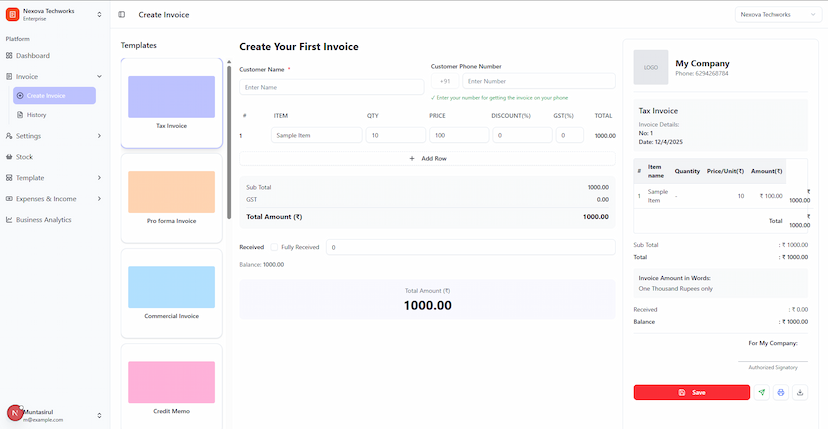
Task: Open the Nexova Techworks company dropdown
Action: point(777,15)
